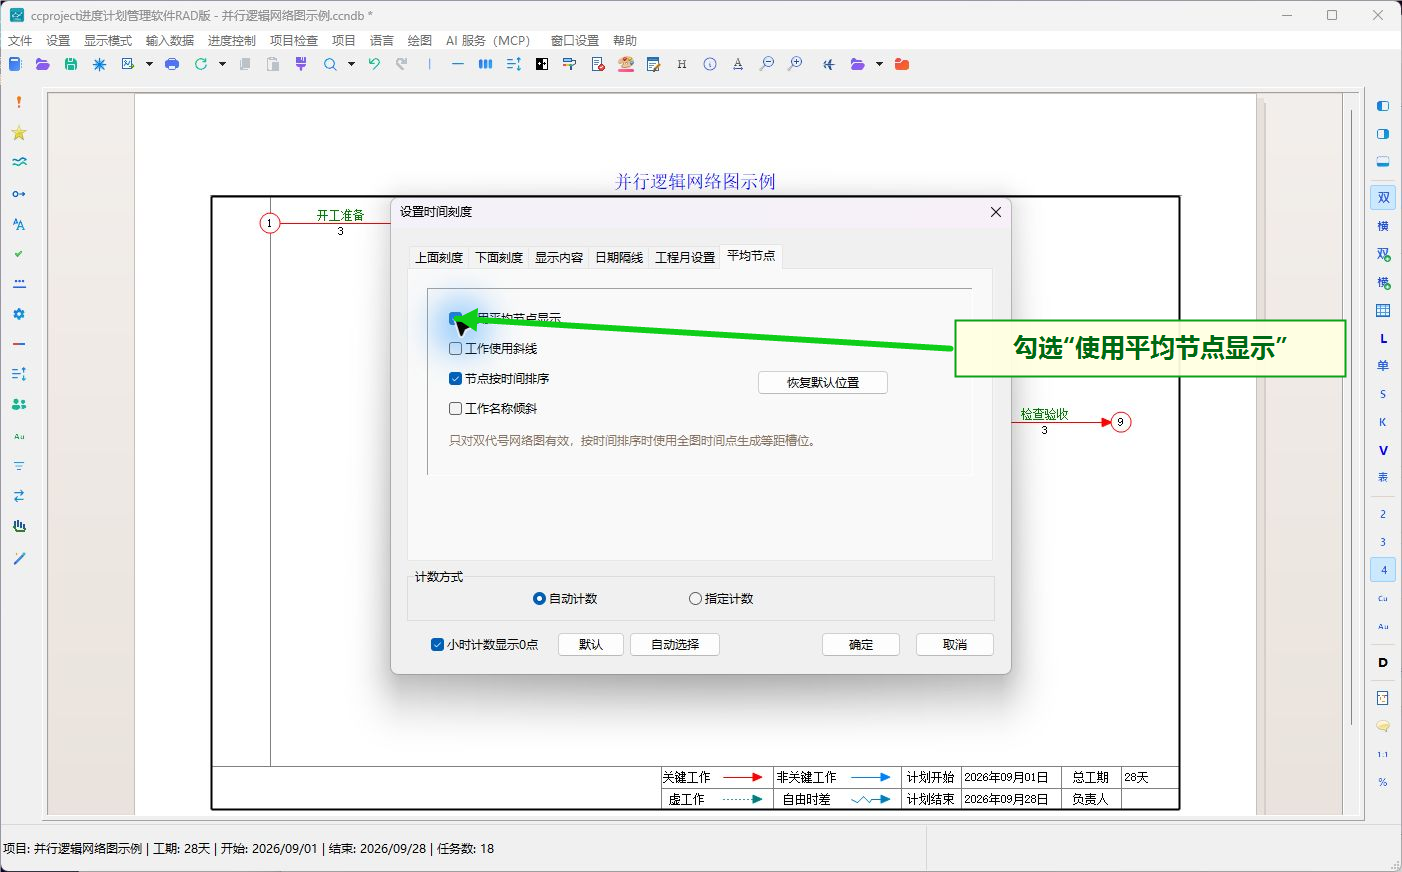Click the info circle icon in toolbar
Screen dimensions: 1402x872
coord(710,64)
